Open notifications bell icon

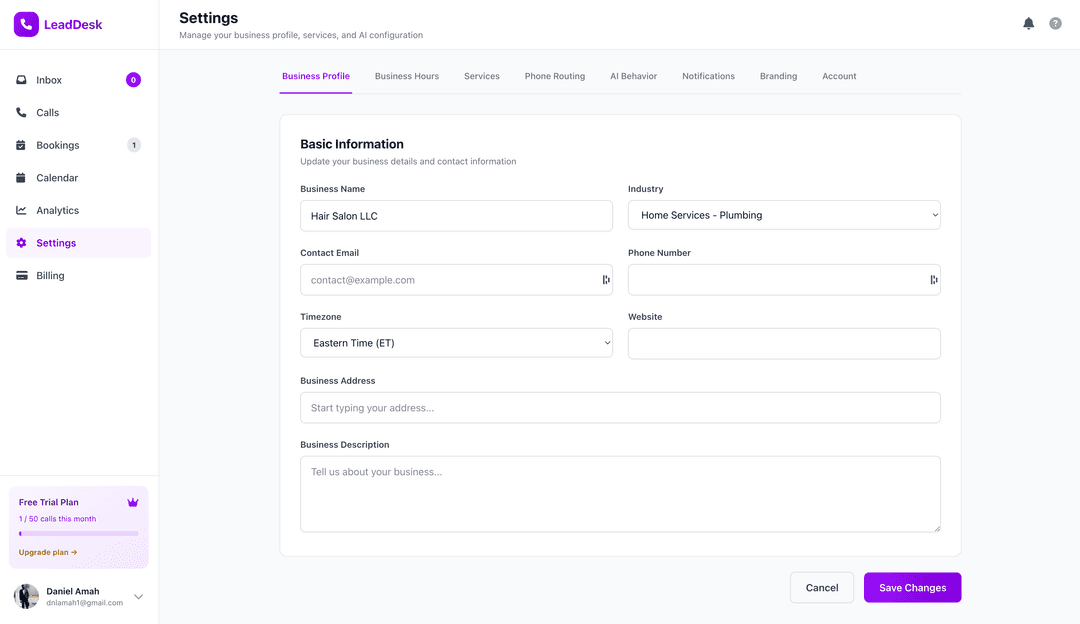1028,23
